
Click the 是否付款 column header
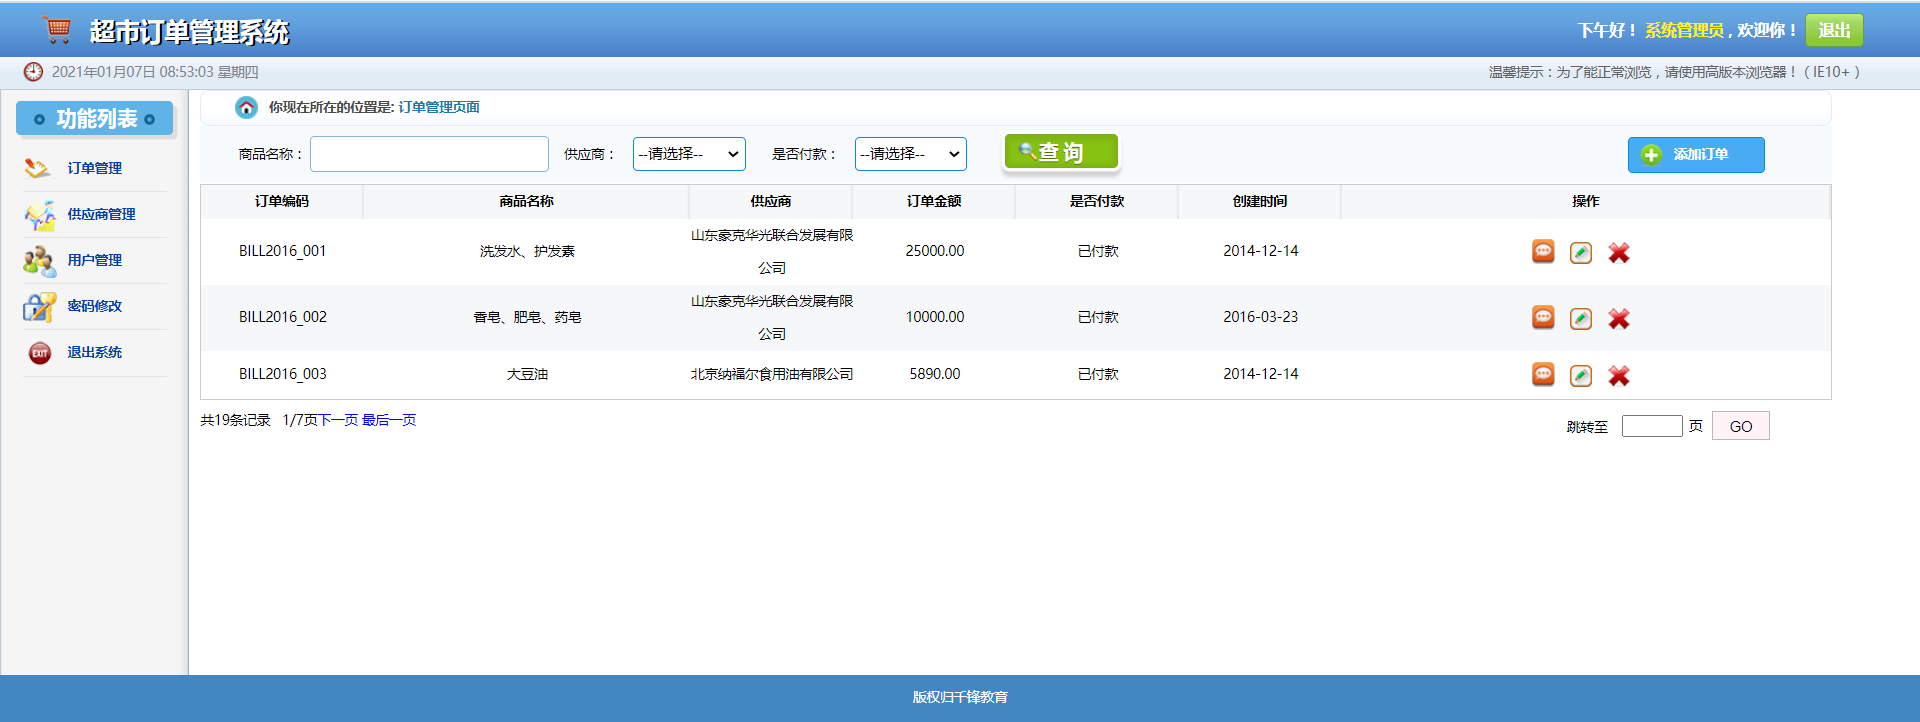tap(1097, 201)
